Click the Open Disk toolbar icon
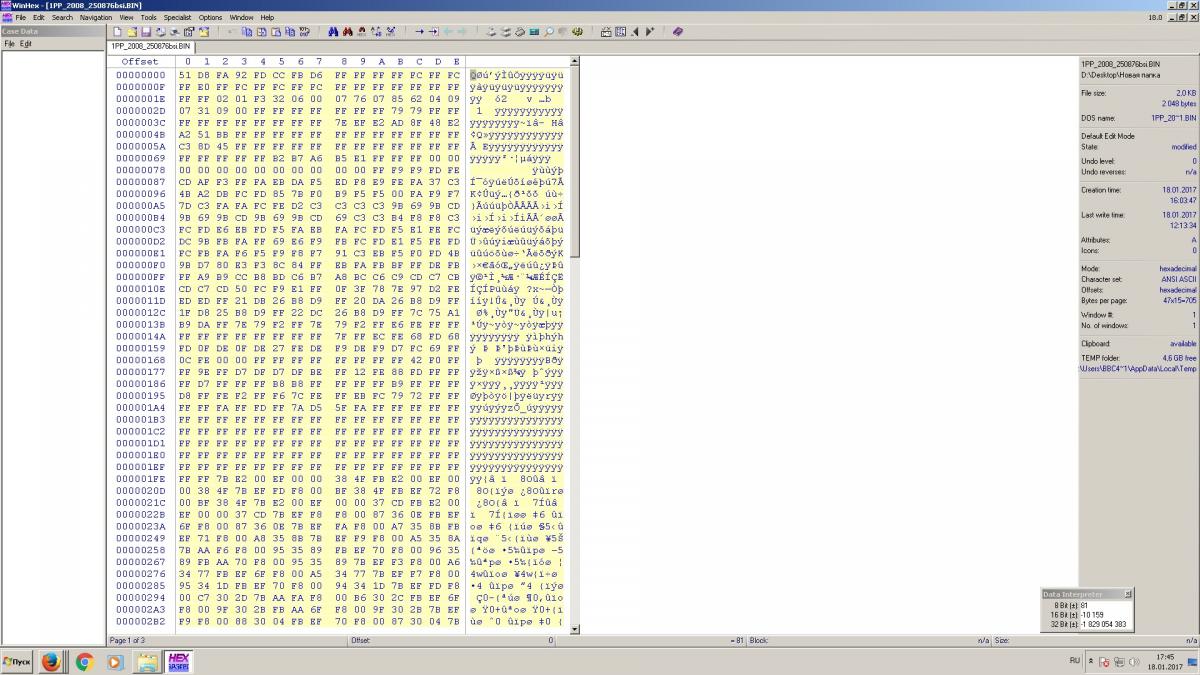This screenshot has width=1200, height=675. pos(492,32)
